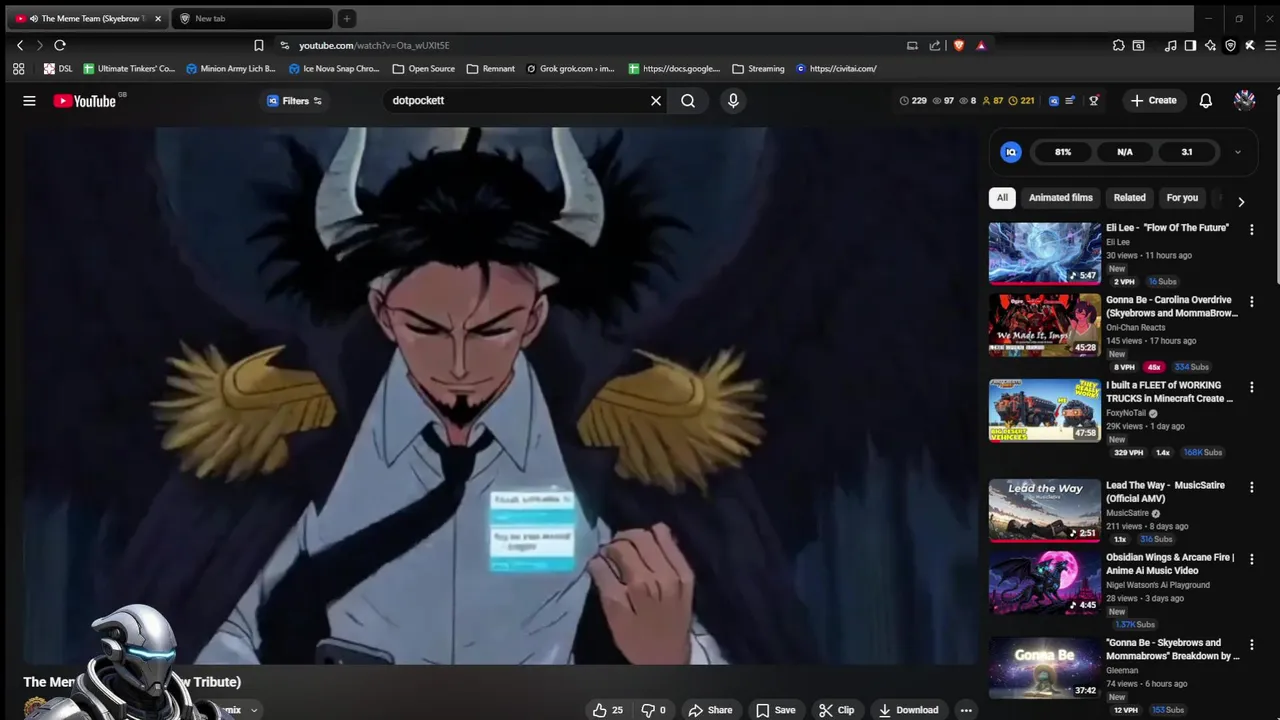This screenshot has height=720, width=1280.
Task: Open the Ultimate Tinkers' bookmark
Action: pos(129,69)
